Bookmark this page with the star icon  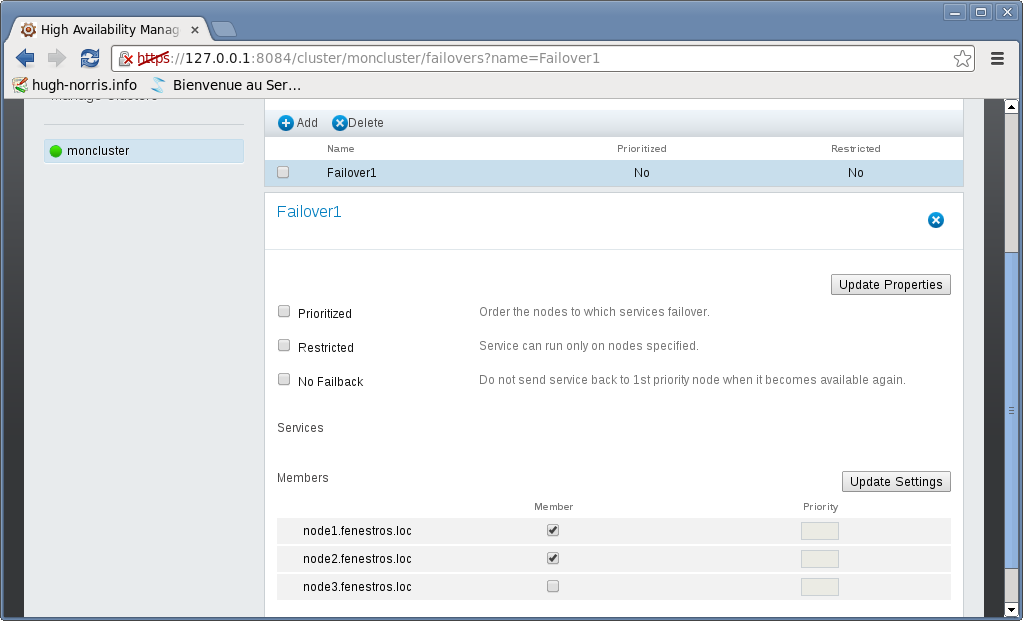[962, 58]
